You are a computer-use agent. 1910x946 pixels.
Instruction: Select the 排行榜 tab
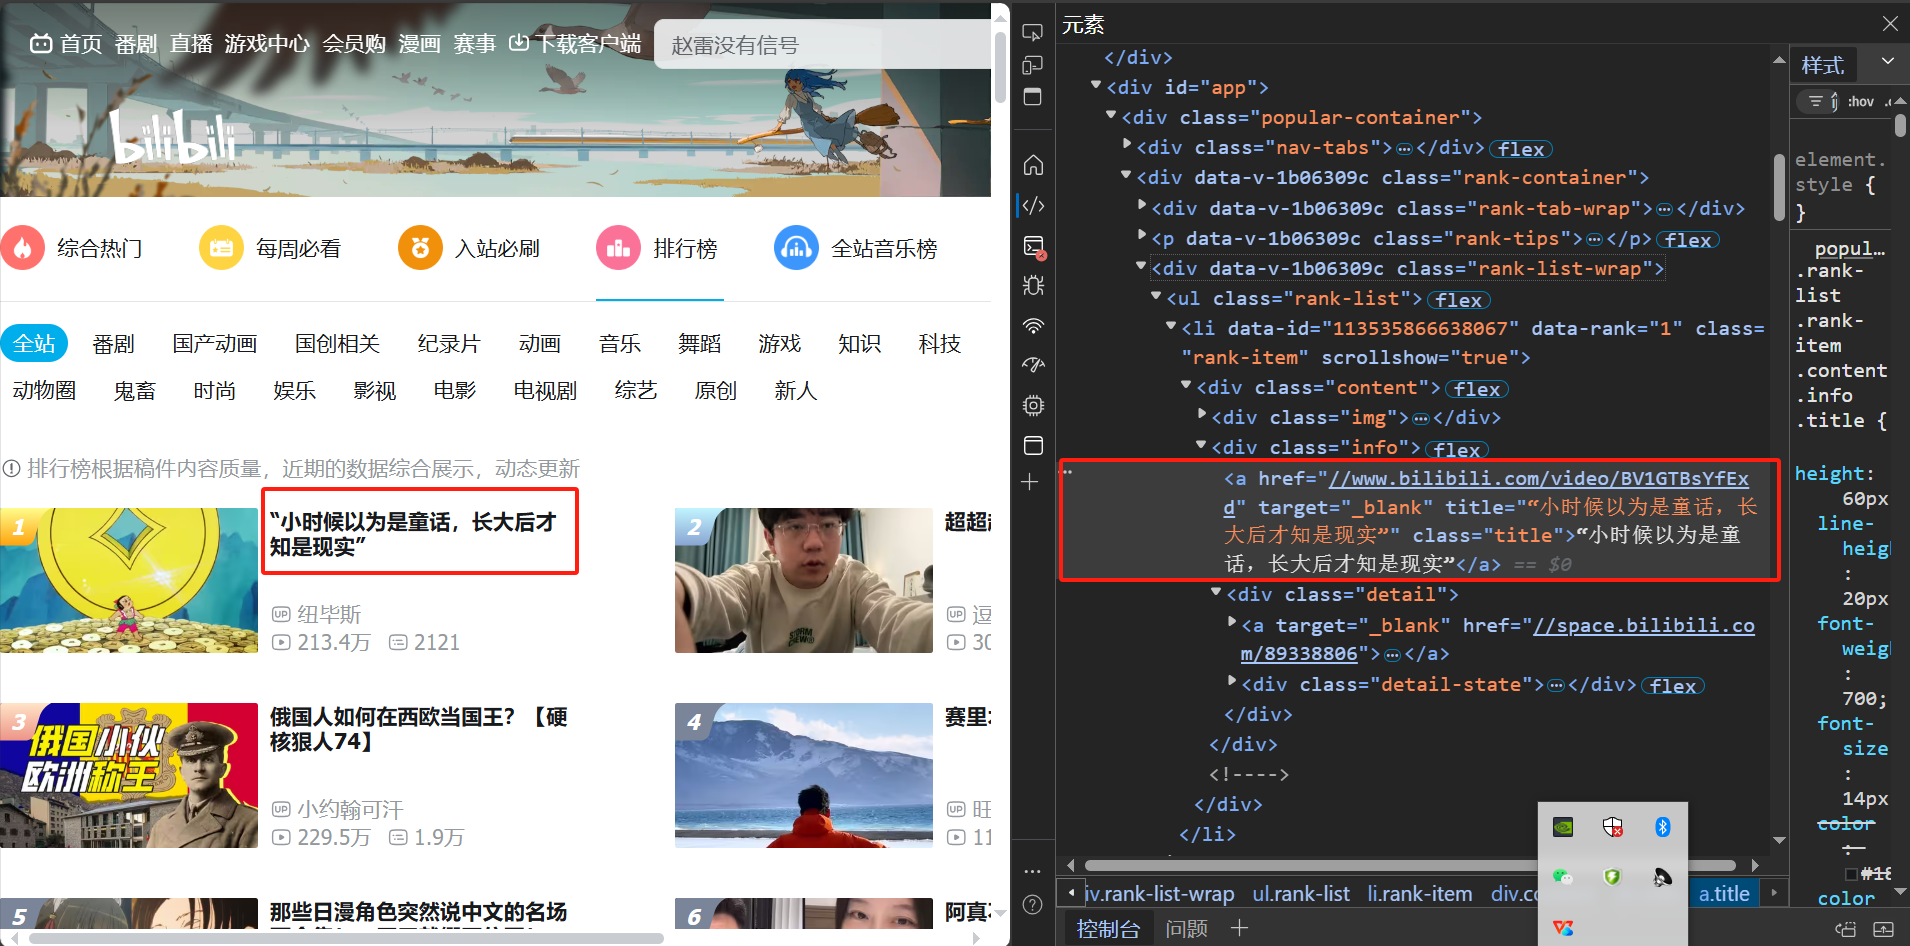click(659, 248)
